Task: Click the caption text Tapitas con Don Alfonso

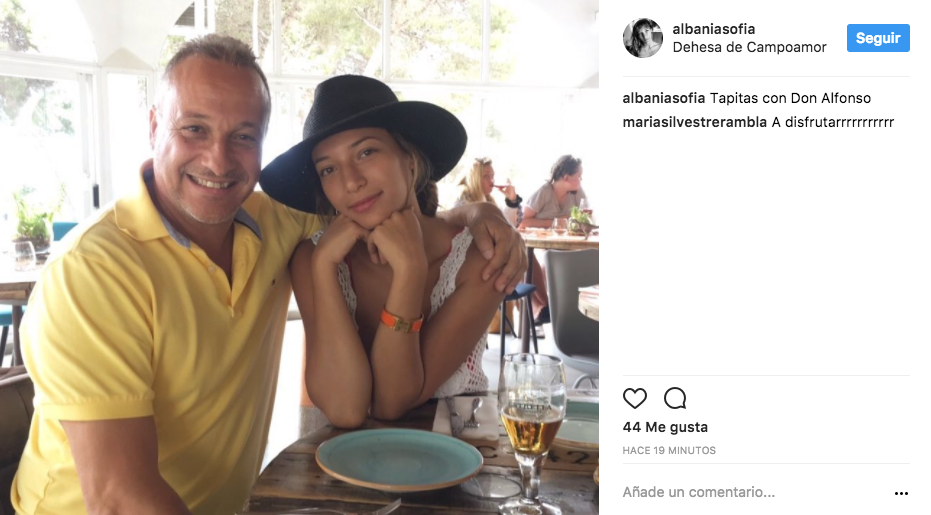Action: [x=790, y=98]
